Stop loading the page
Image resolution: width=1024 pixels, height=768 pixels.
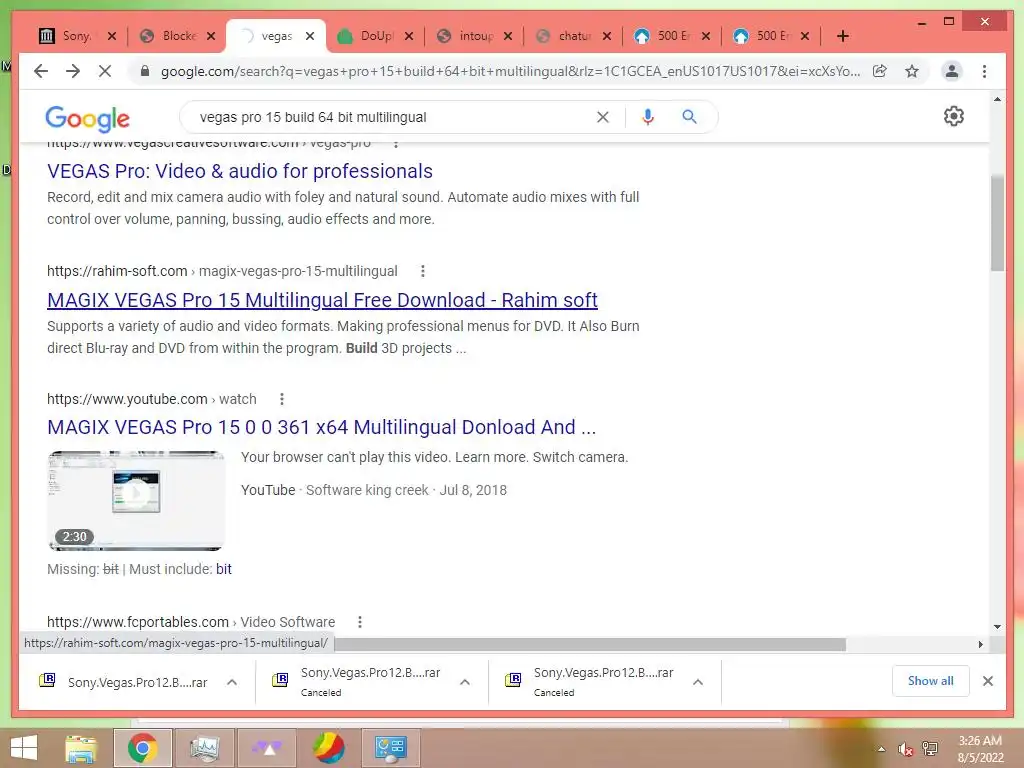[x=104, y=71]
